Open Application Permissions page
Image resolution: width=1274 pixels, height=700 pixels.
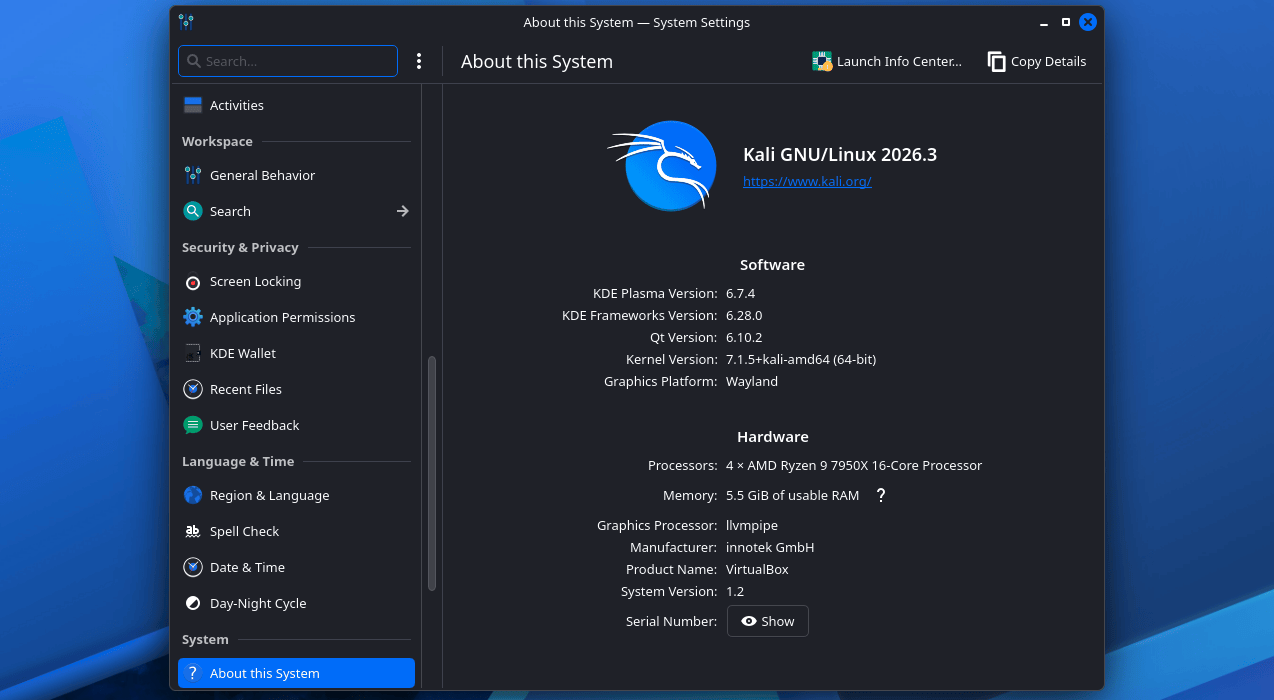[x=296, y=317]
